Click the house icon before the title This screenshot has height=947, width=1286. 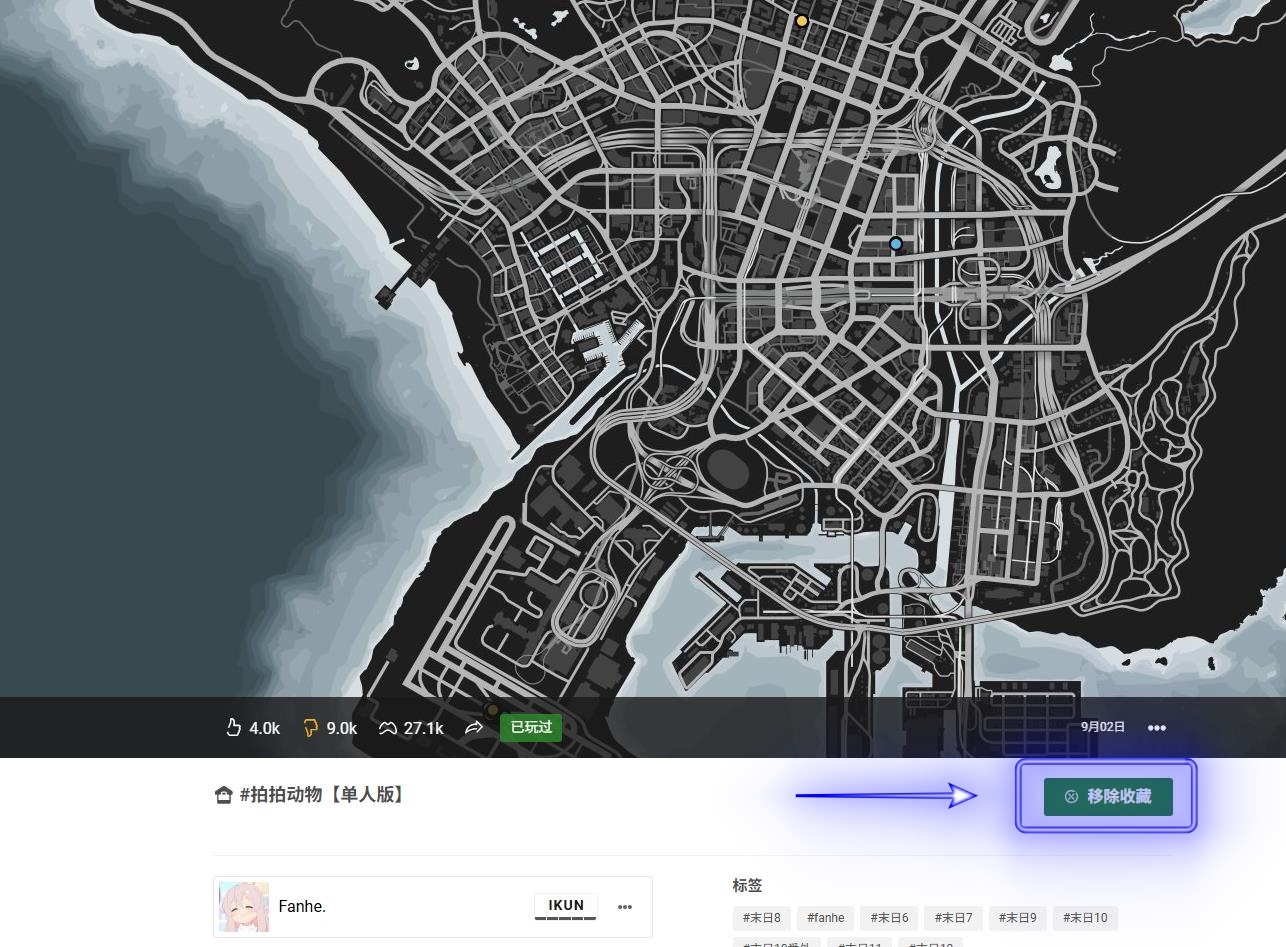224,796
